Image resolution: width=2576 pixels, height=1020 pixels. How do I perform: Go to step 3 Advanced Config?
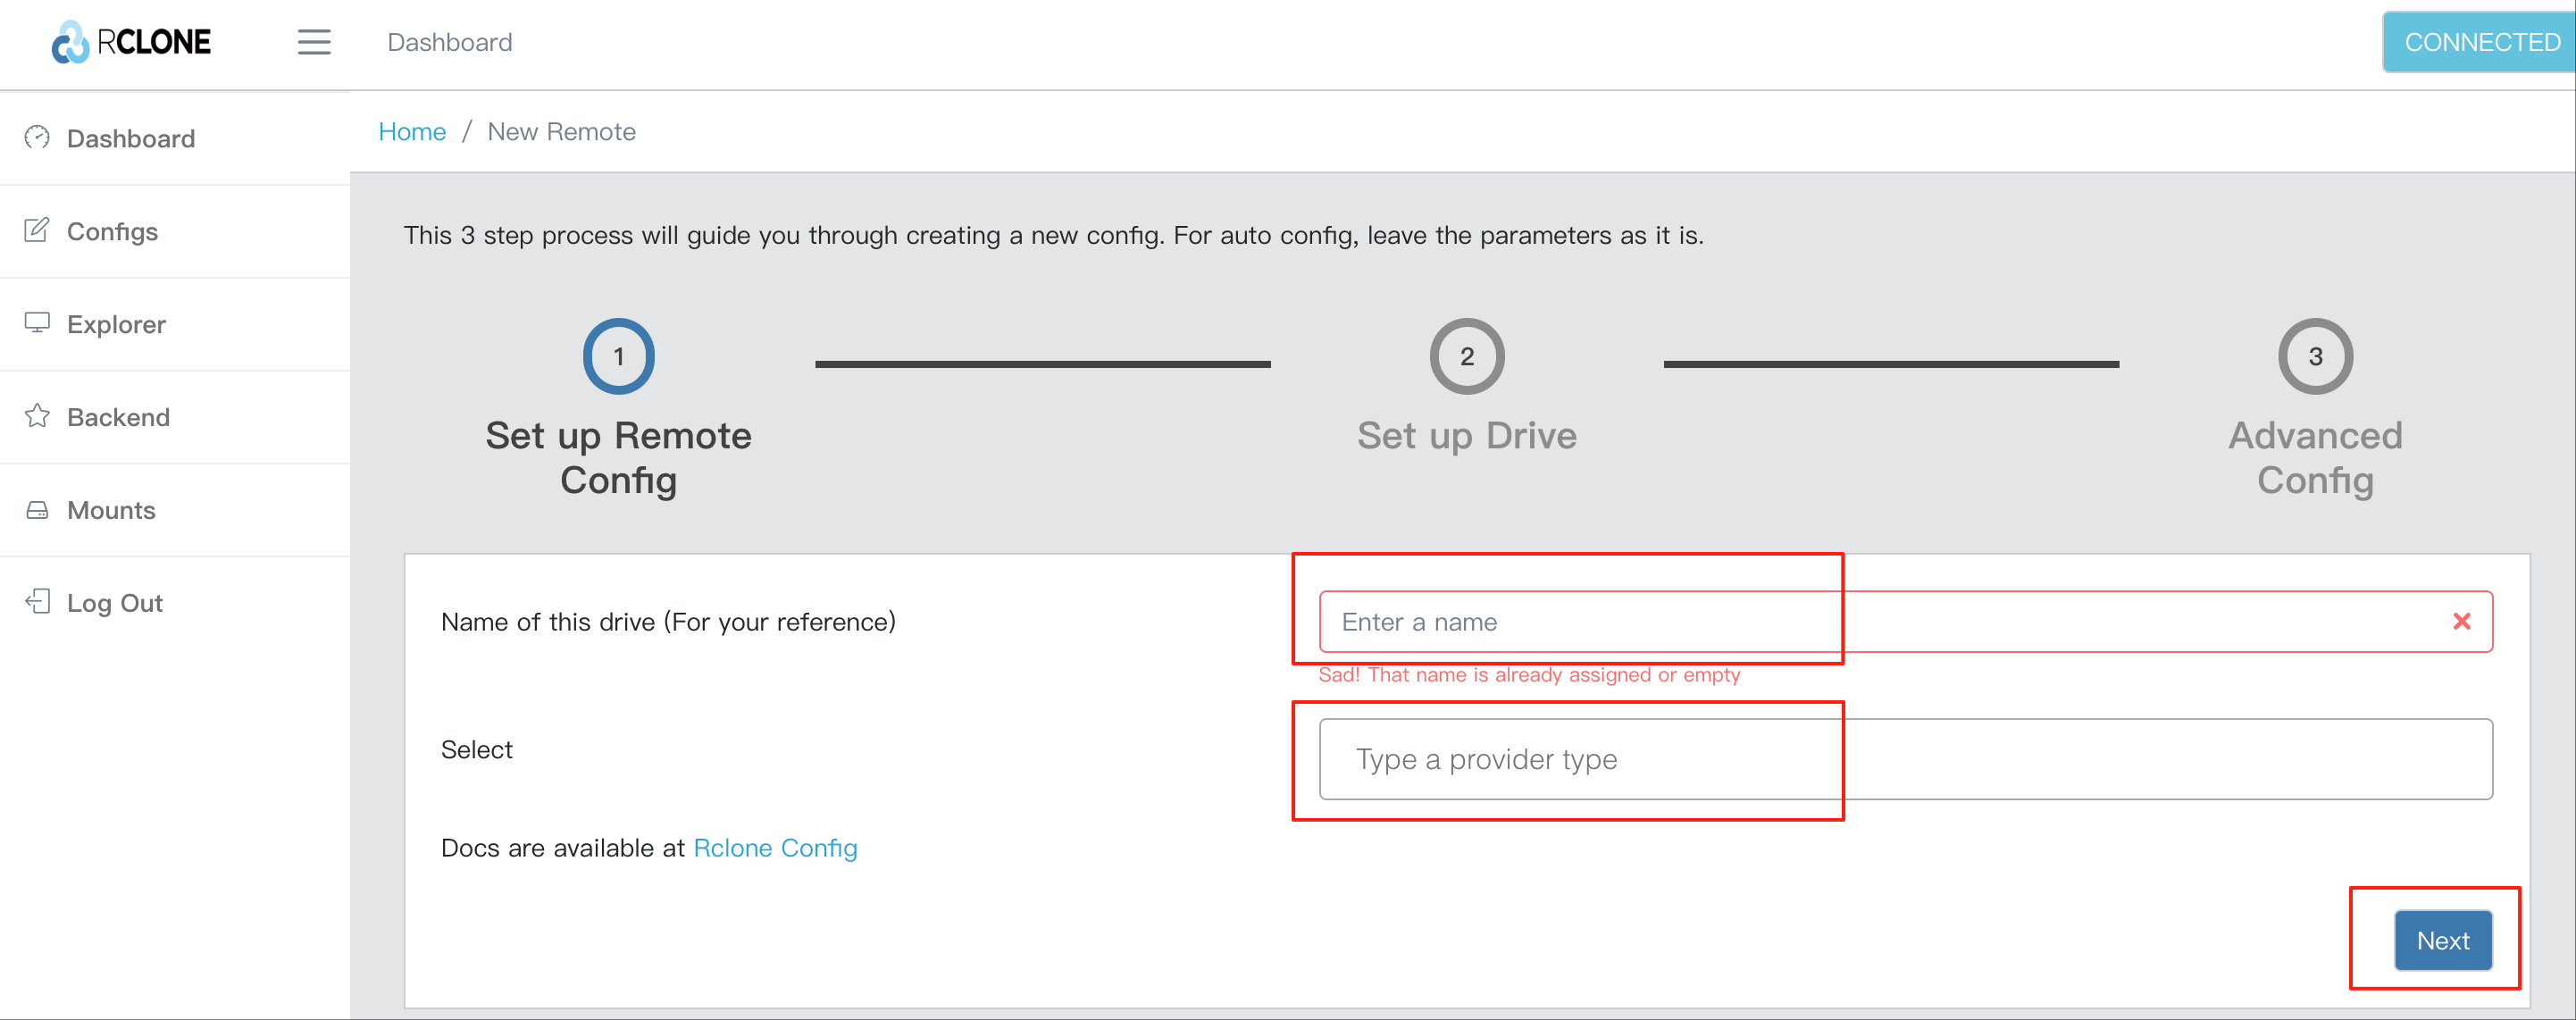(x=2315, y=356)
